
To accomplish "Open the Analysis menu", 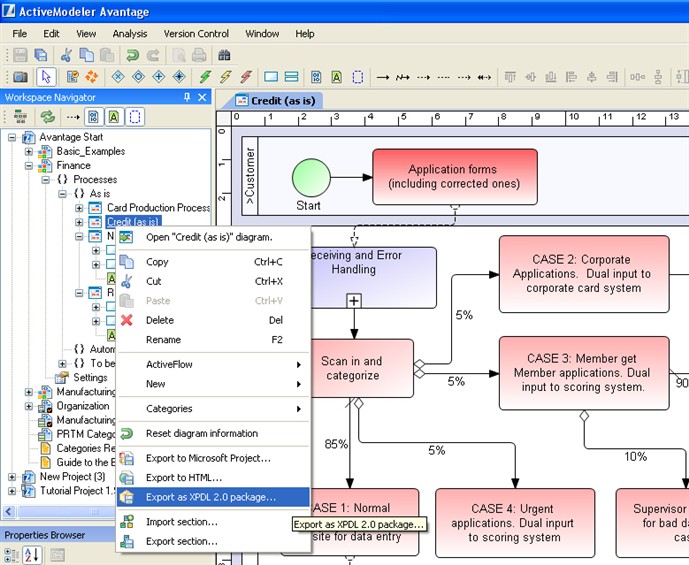I will (130, 34).
